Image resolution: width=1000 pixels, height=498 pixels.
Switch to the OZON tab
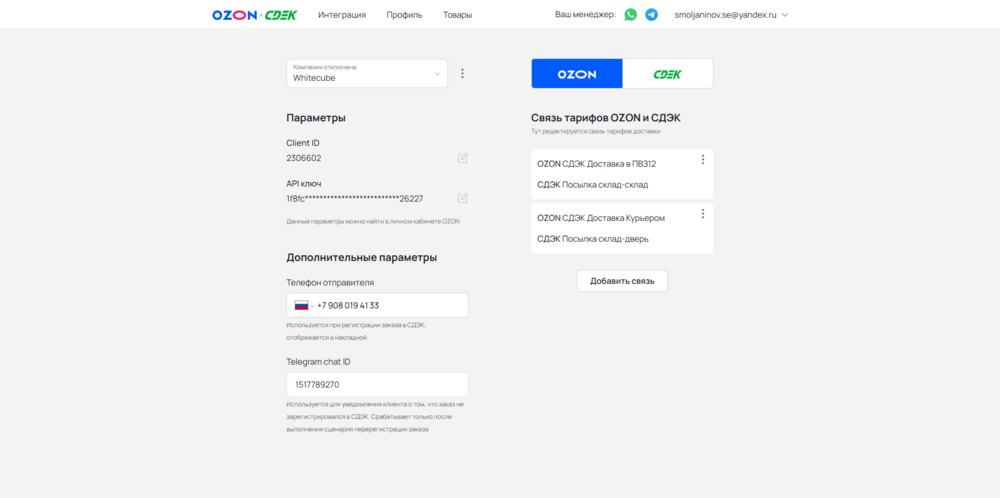(577, 74)
